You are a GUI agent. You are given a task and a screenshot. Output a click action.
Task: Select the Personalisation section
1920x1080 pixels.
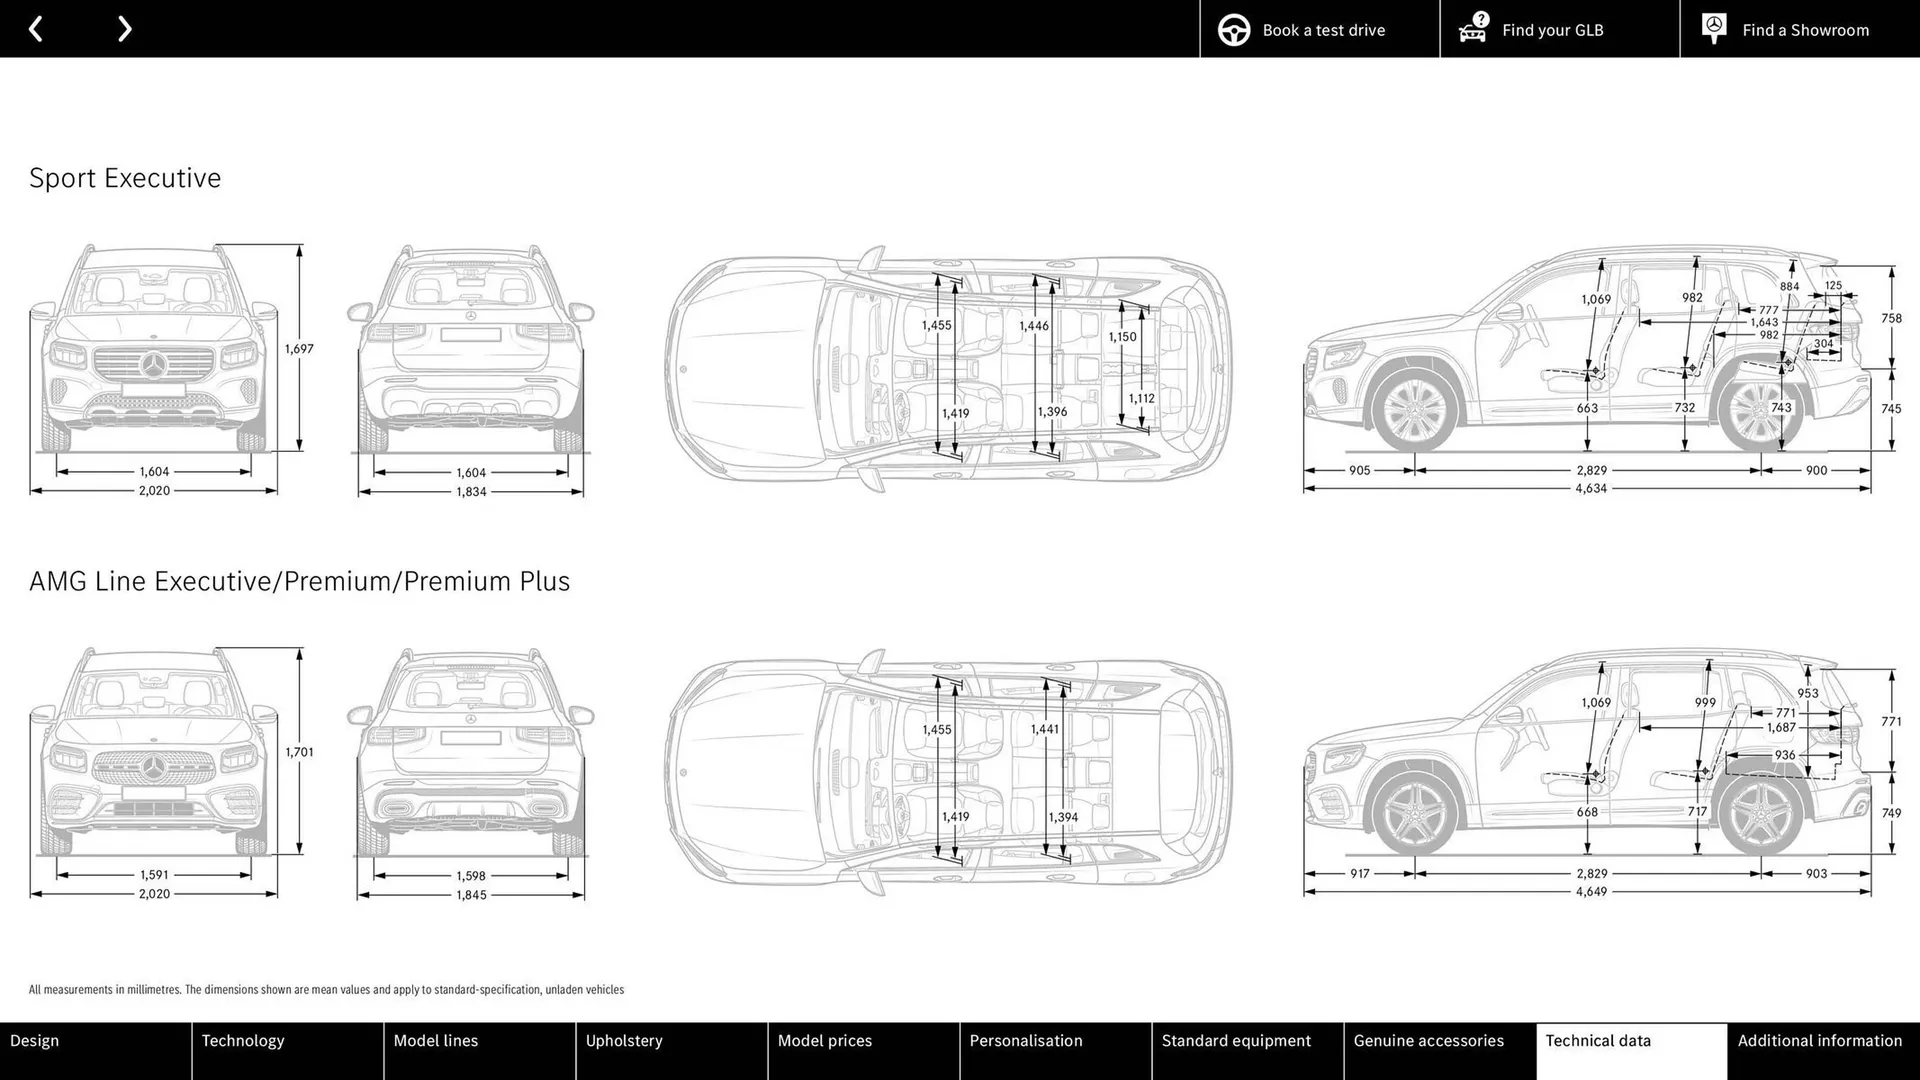coord(1026,1040)
